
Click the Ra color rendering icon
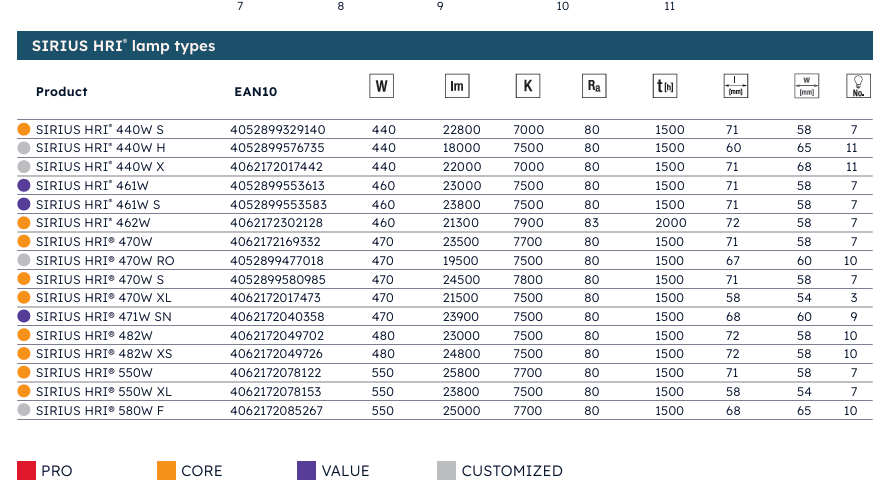pos(594,86)
